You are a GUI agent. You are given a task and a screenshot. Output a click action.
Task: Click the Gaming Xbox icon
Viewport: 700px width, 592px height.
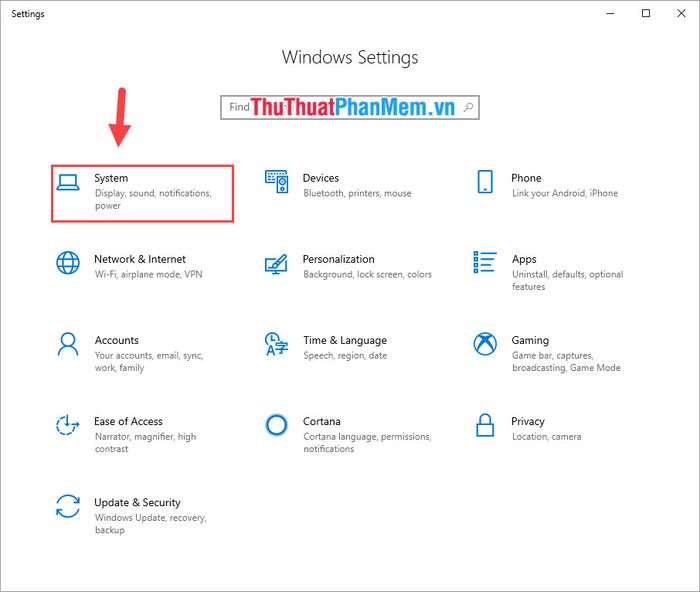tap(485, 344)
